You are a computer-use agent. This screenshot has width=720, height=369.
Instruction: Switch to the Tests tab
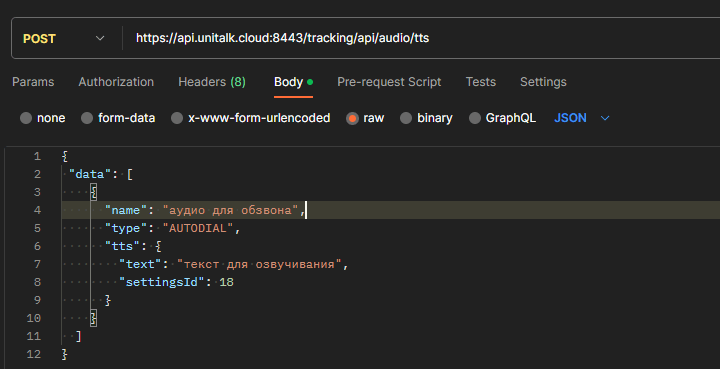pos(480,82)
